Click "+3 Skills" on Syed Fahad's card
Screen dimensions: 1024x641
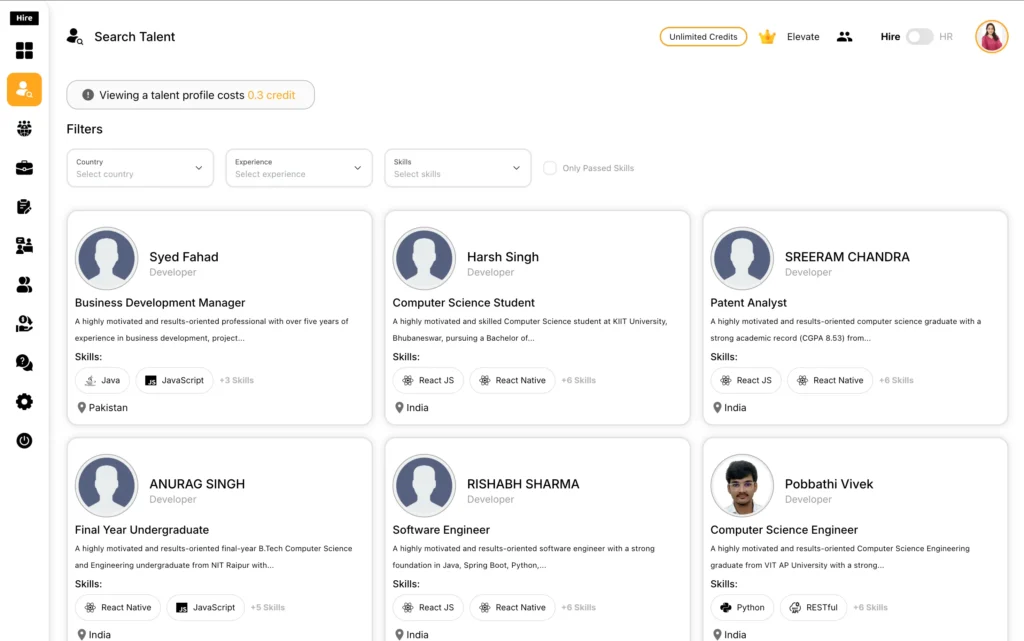point(236,381)
